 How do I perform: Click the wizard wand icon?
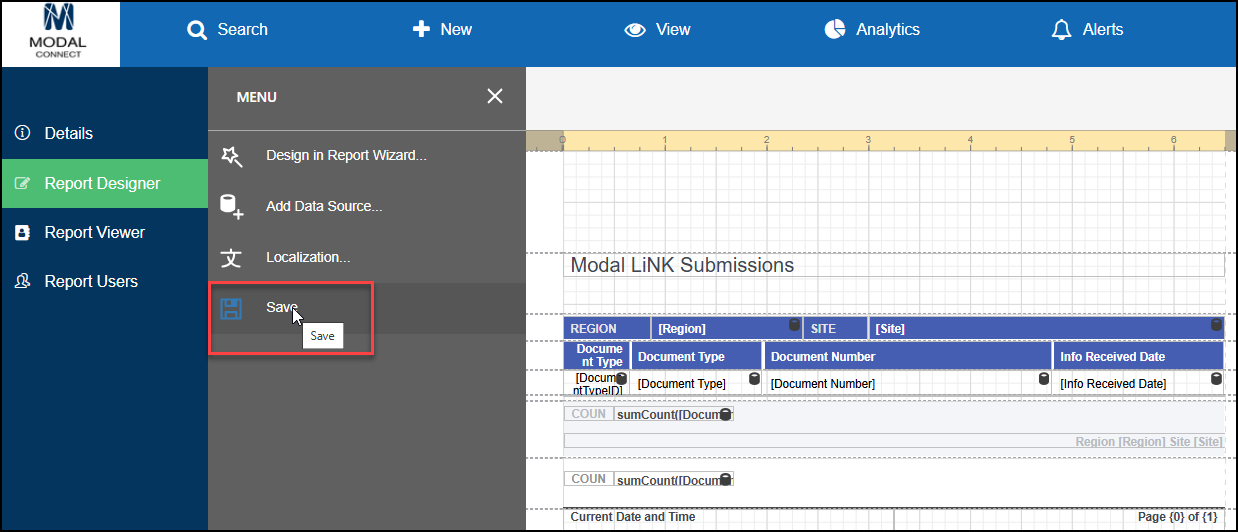pos(231,156)
